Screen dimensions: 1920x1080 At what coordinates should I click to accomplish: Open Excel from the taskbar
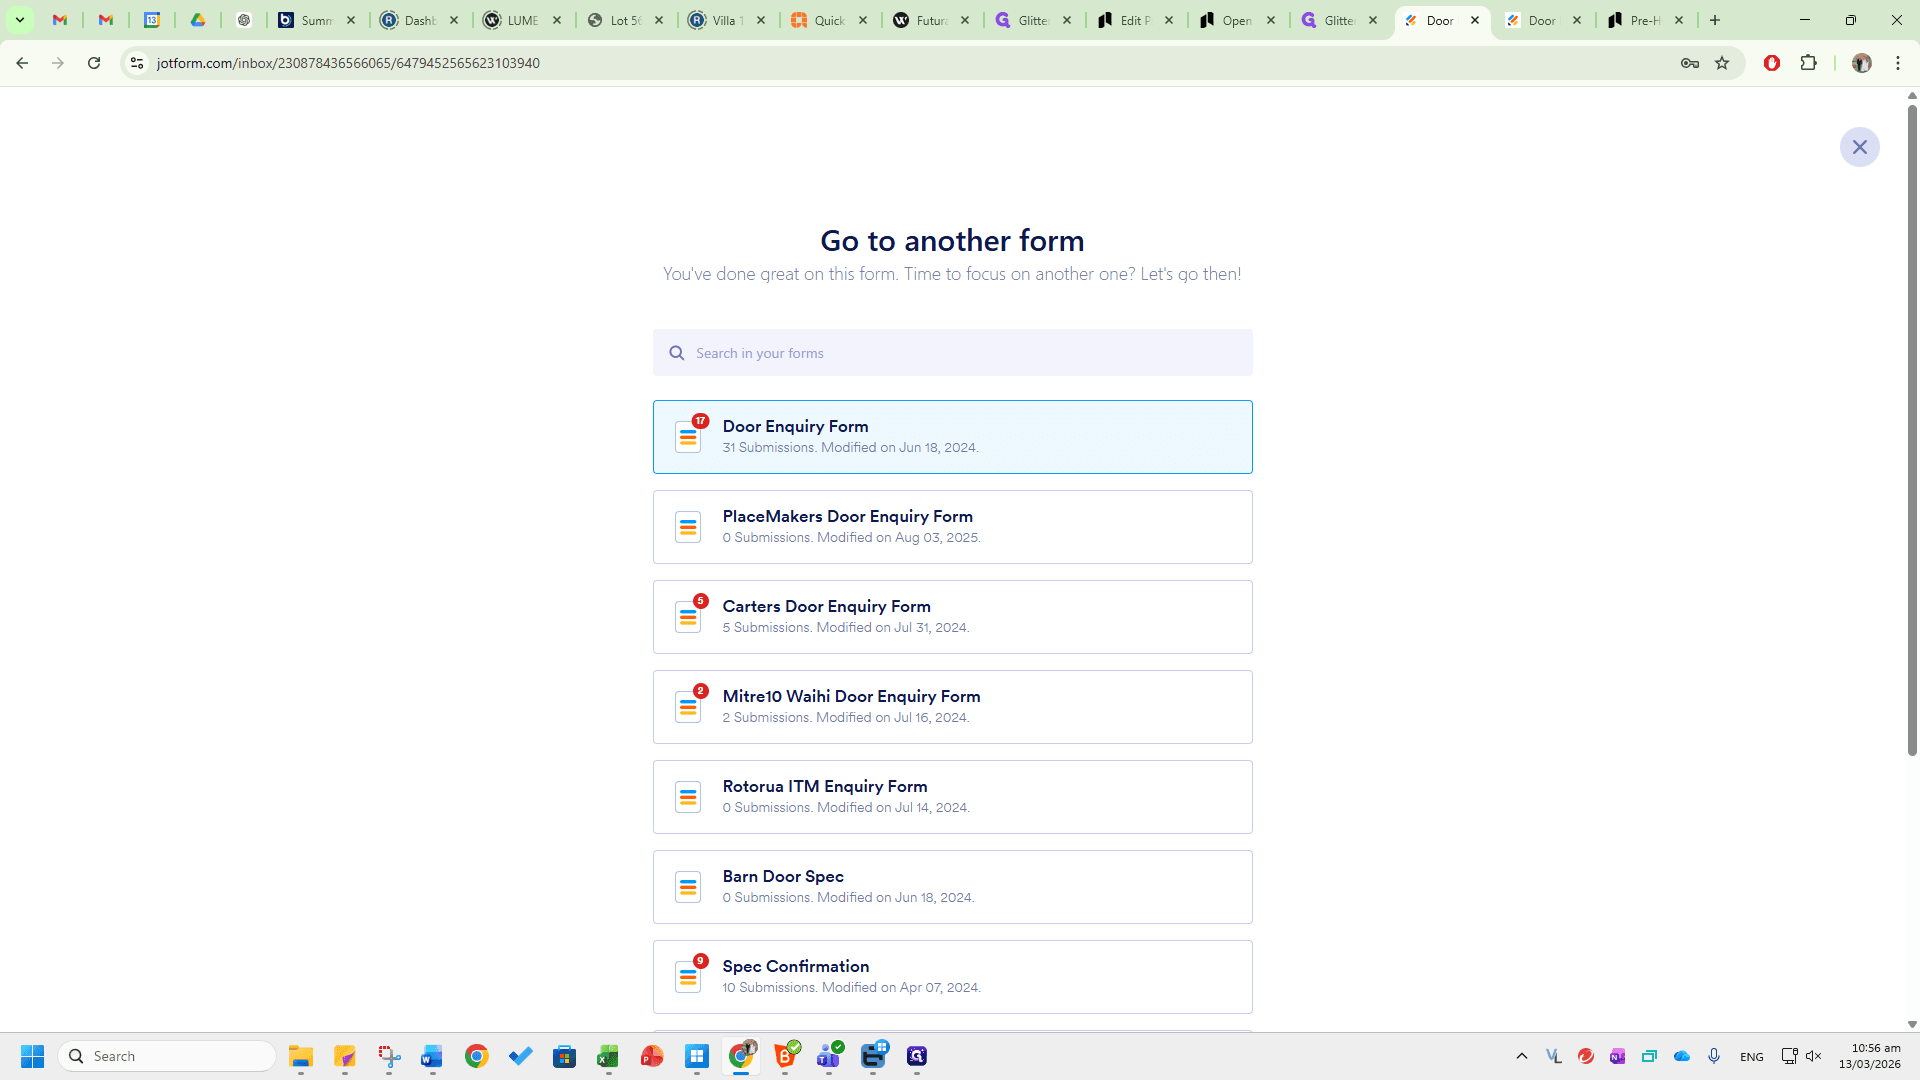(608, 1056)
